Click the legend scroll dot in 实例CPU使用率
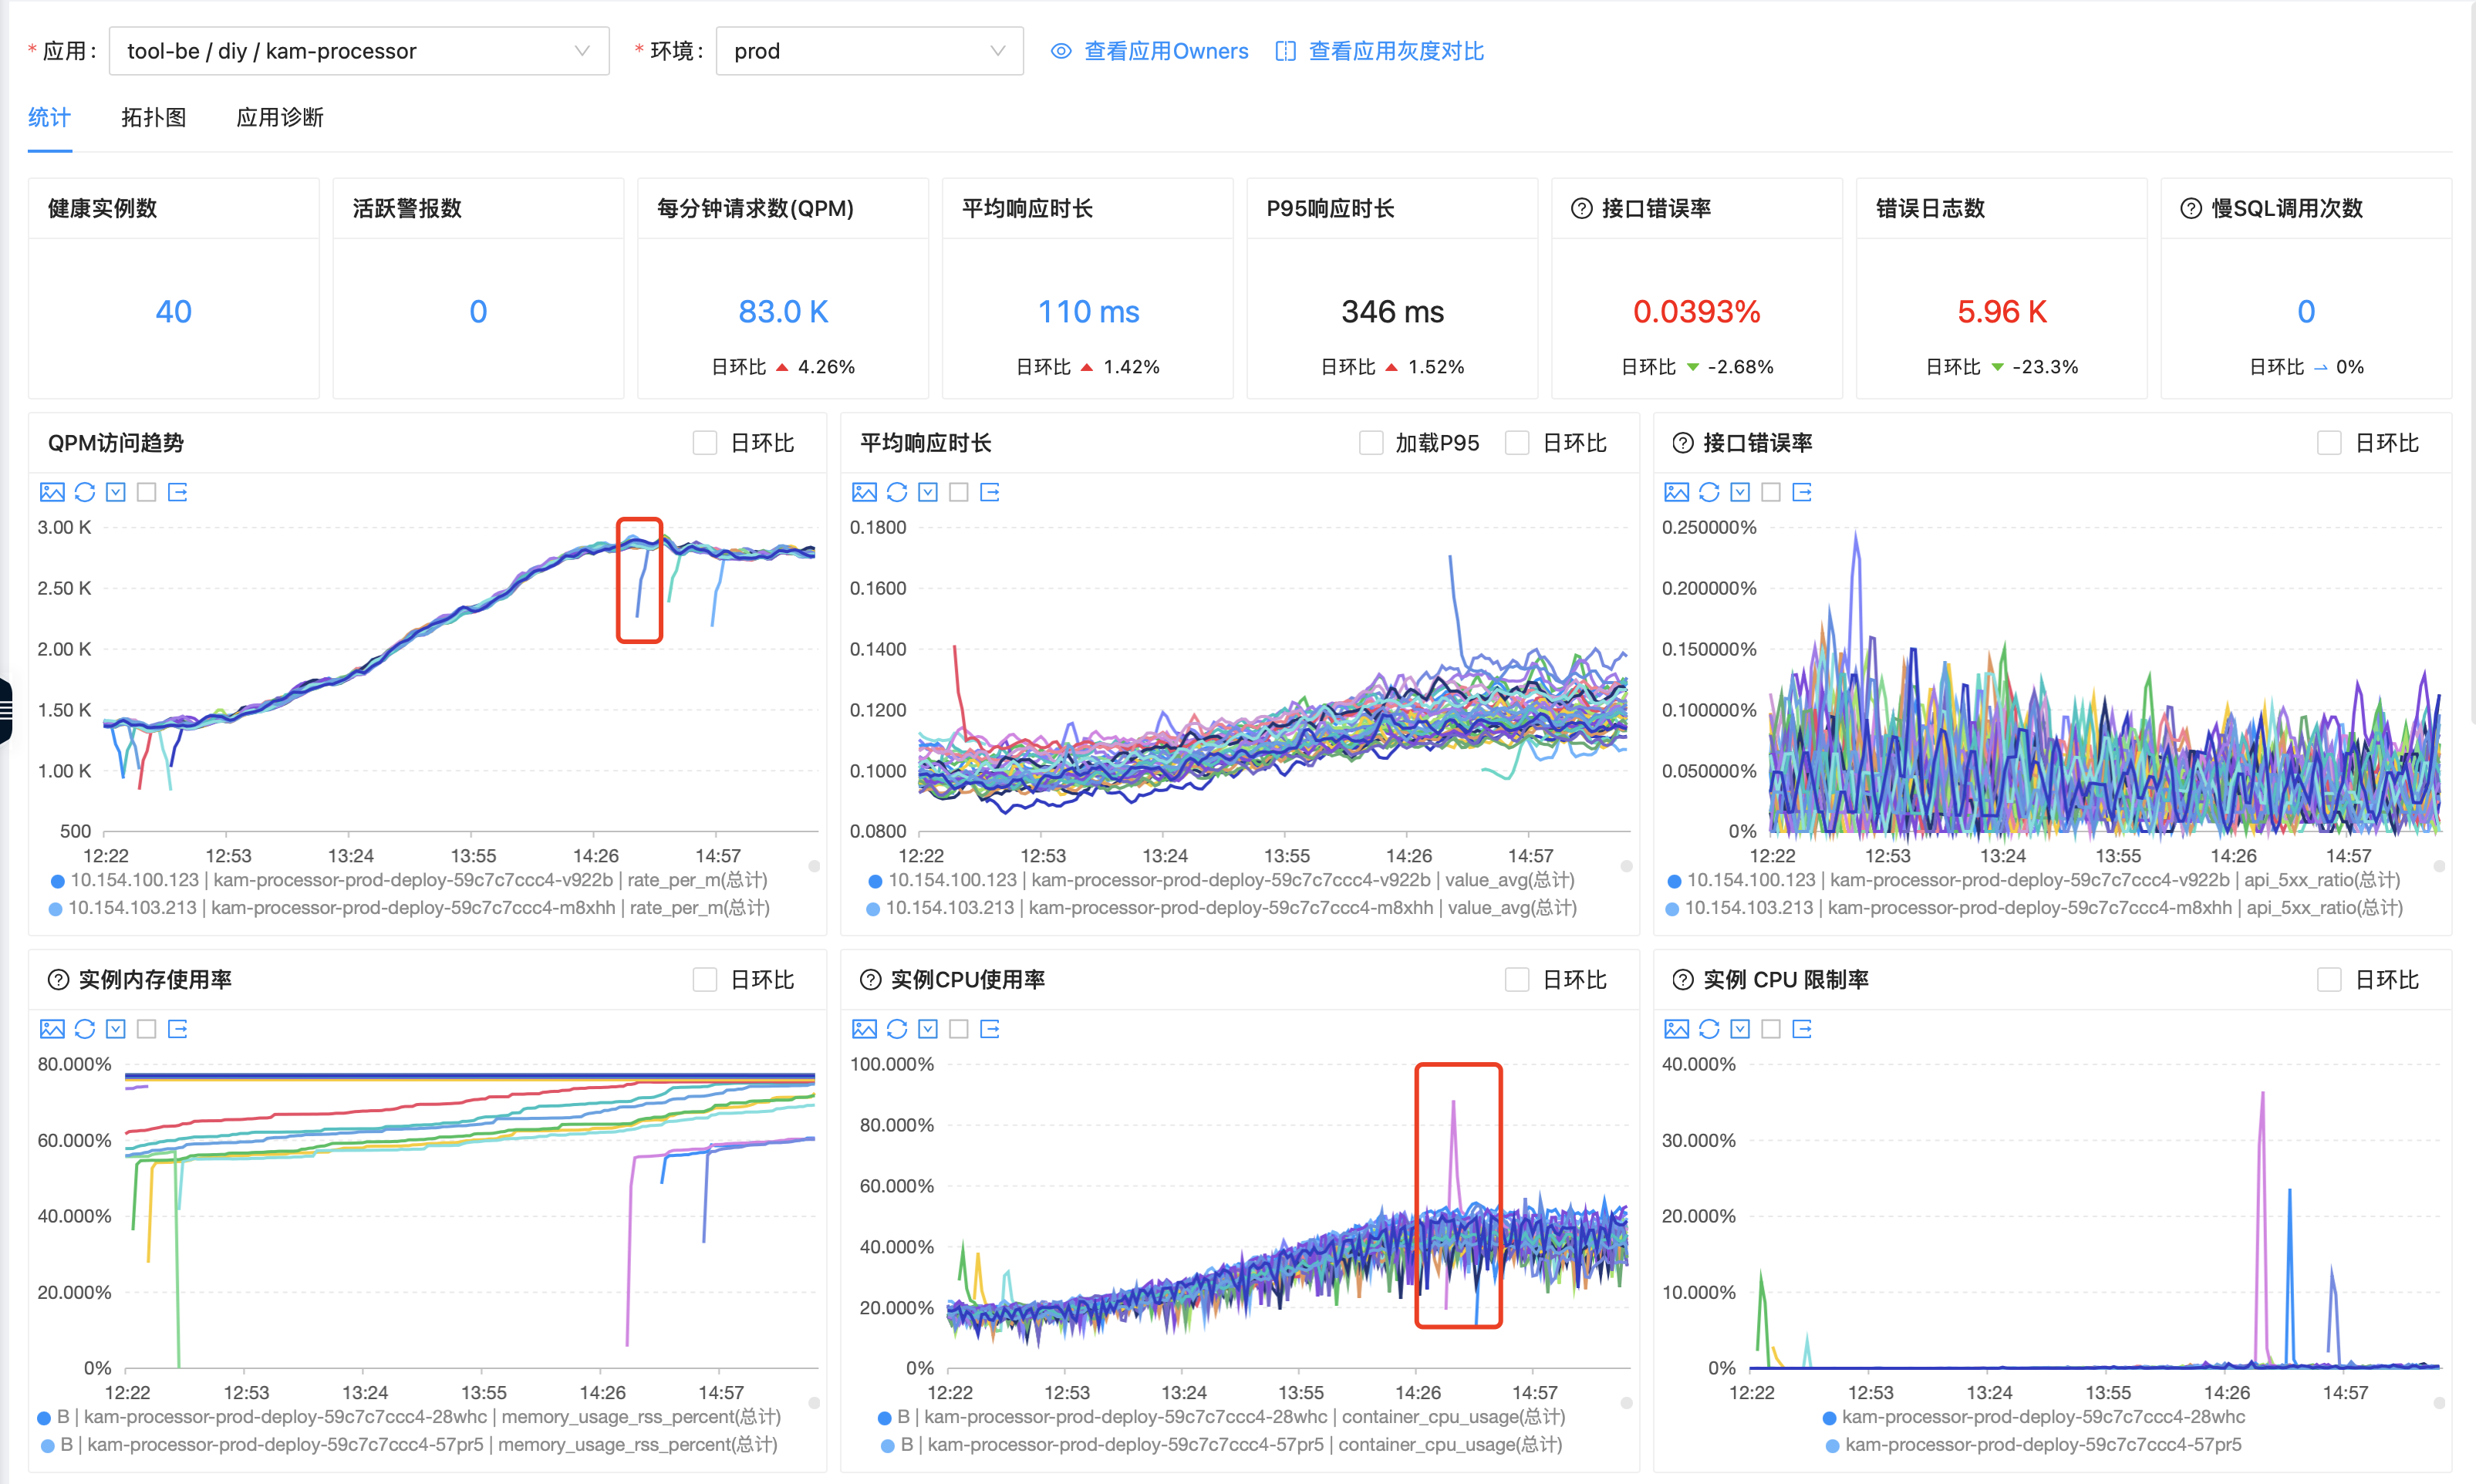This screenshot has width=2476, height=1484. (x=1626, y=1403)
